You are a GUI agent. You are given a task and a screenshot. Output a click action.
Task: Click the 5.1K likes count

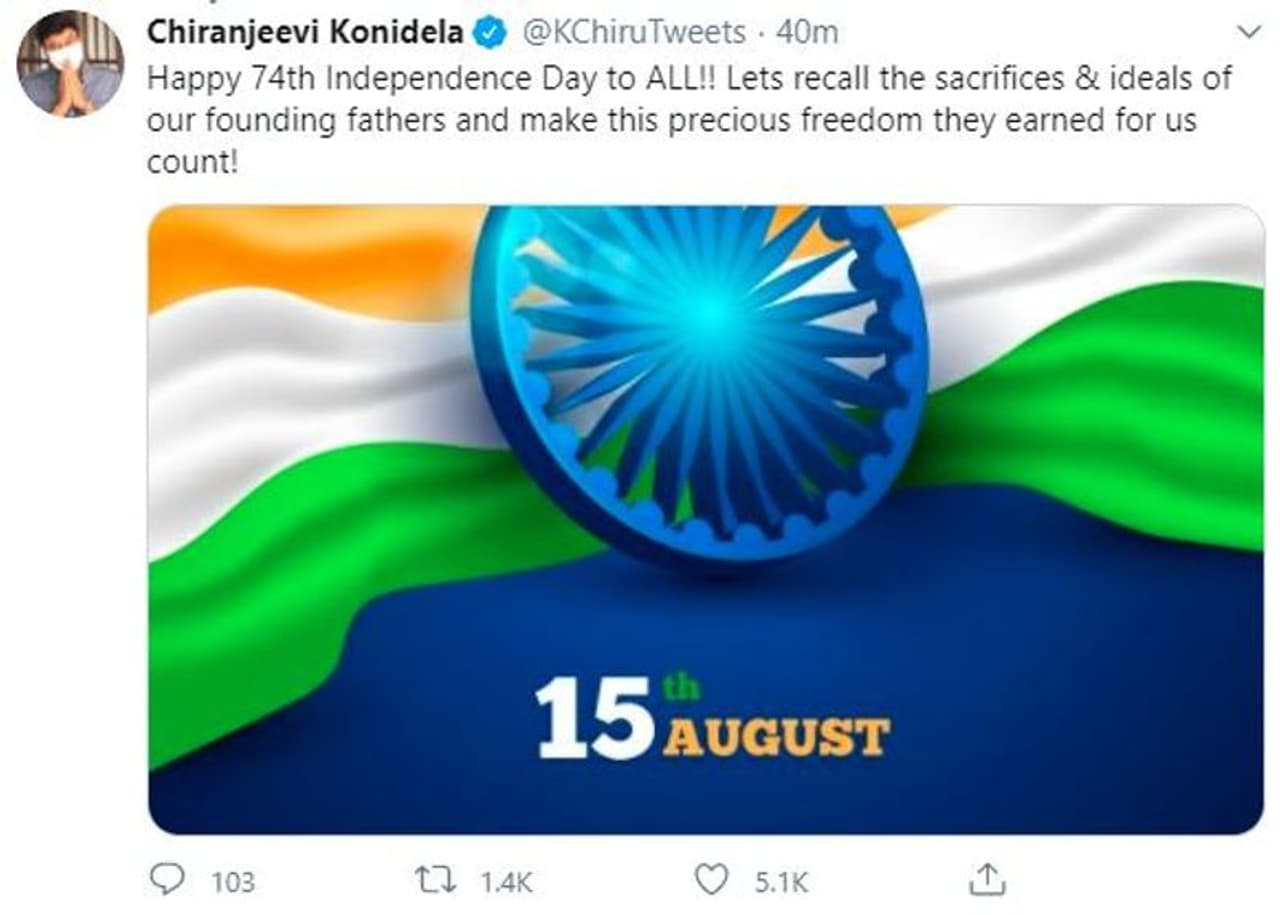point(780,882)
